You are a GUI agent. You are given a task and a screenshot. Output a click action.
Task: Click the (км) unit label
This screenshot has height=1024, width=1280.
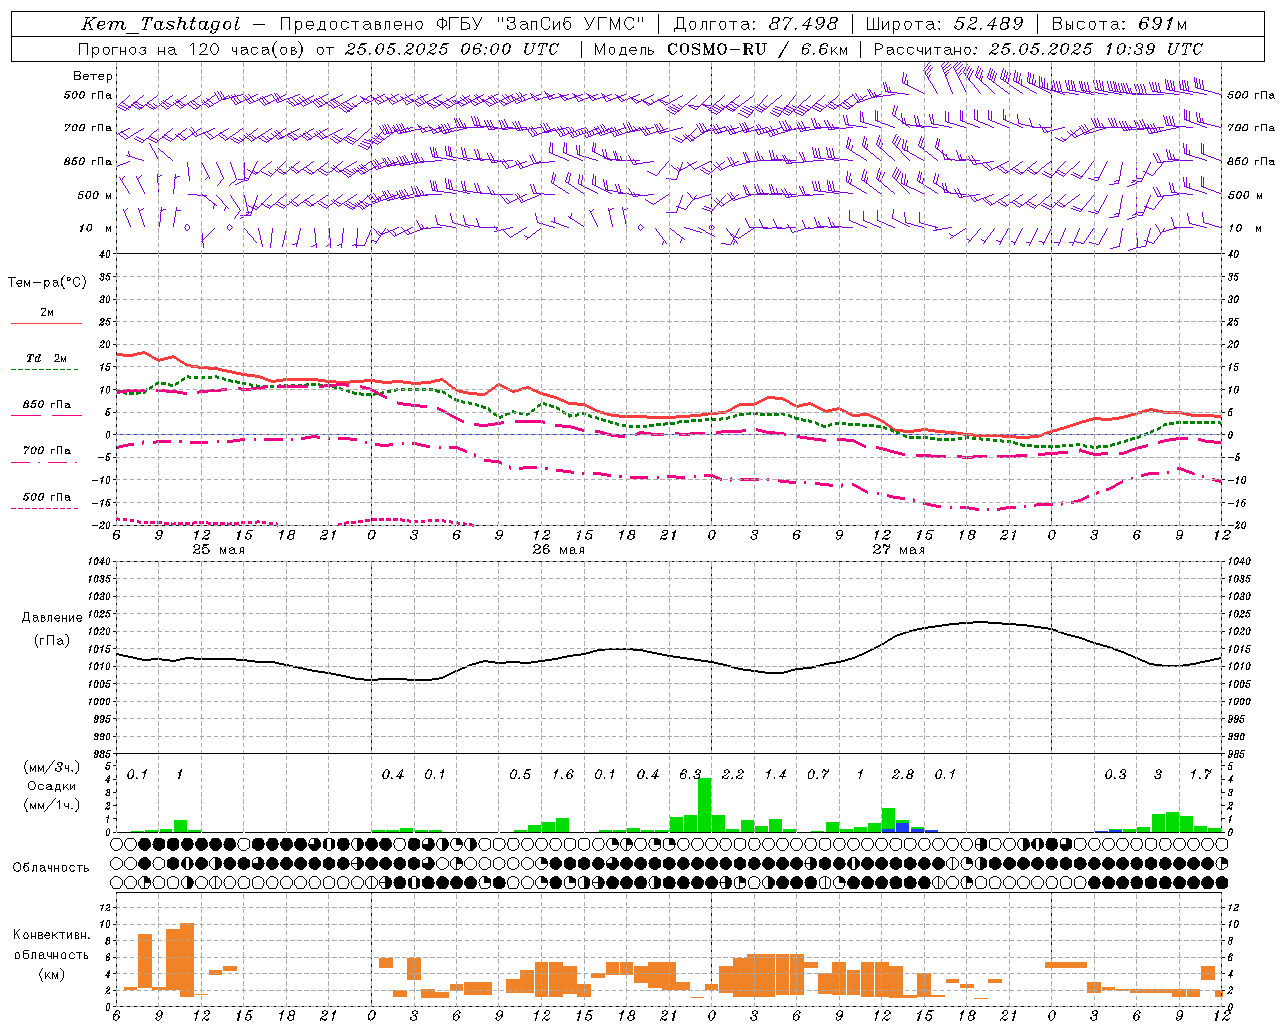tap(52, 974)
